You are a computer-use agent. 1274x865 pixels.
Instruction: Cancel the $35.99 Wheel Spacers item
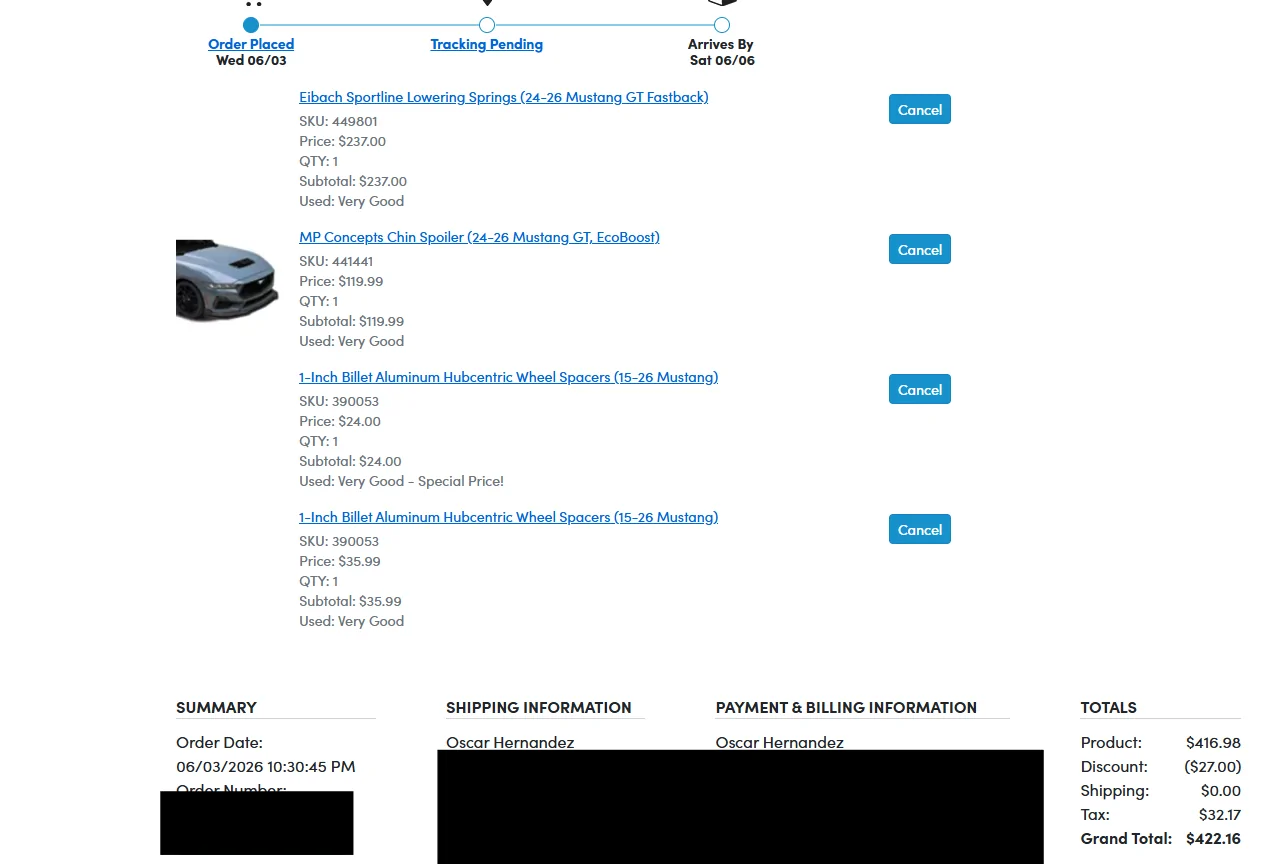tap(920, 529)
